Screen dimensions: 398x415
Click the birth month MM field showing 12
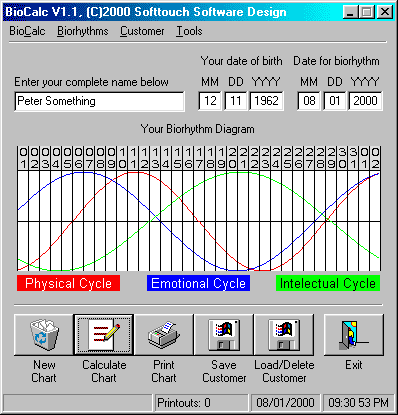coord(210,101)
